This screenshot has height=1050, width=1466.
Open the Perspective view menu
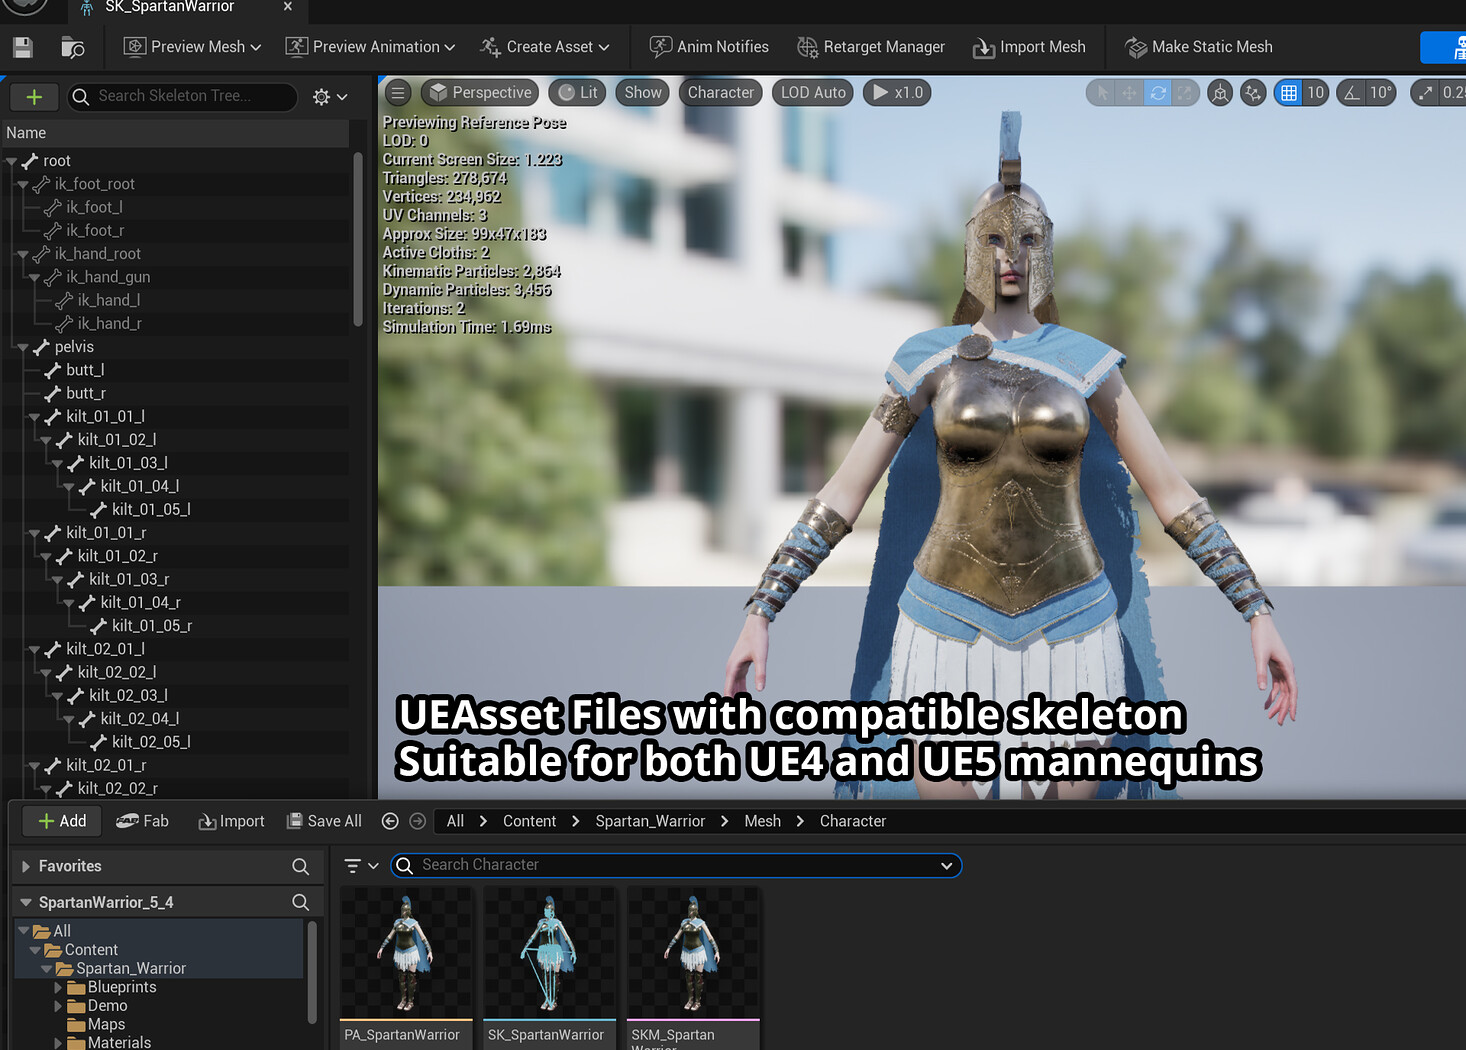480,93
